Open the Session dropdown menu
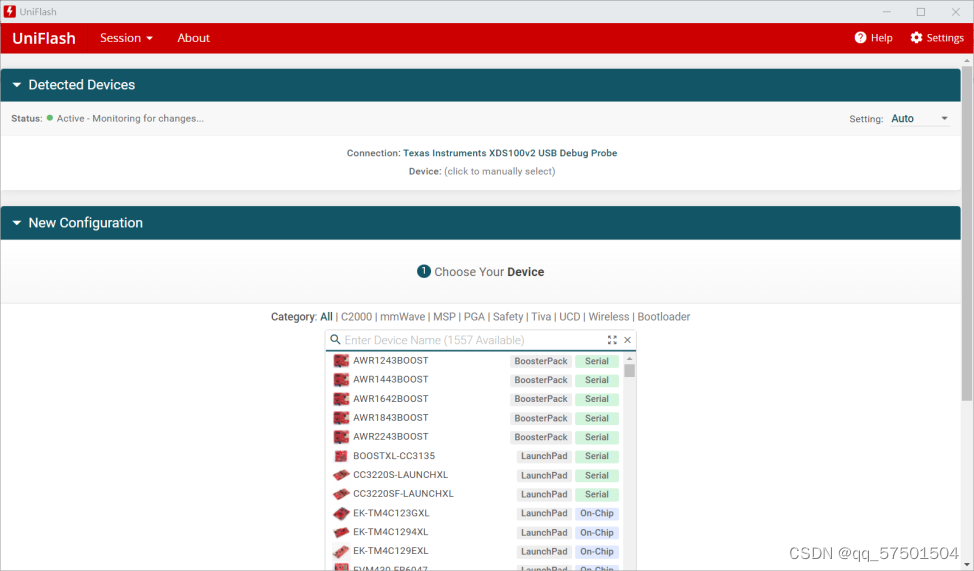974x571 pixels. point(126,38)
